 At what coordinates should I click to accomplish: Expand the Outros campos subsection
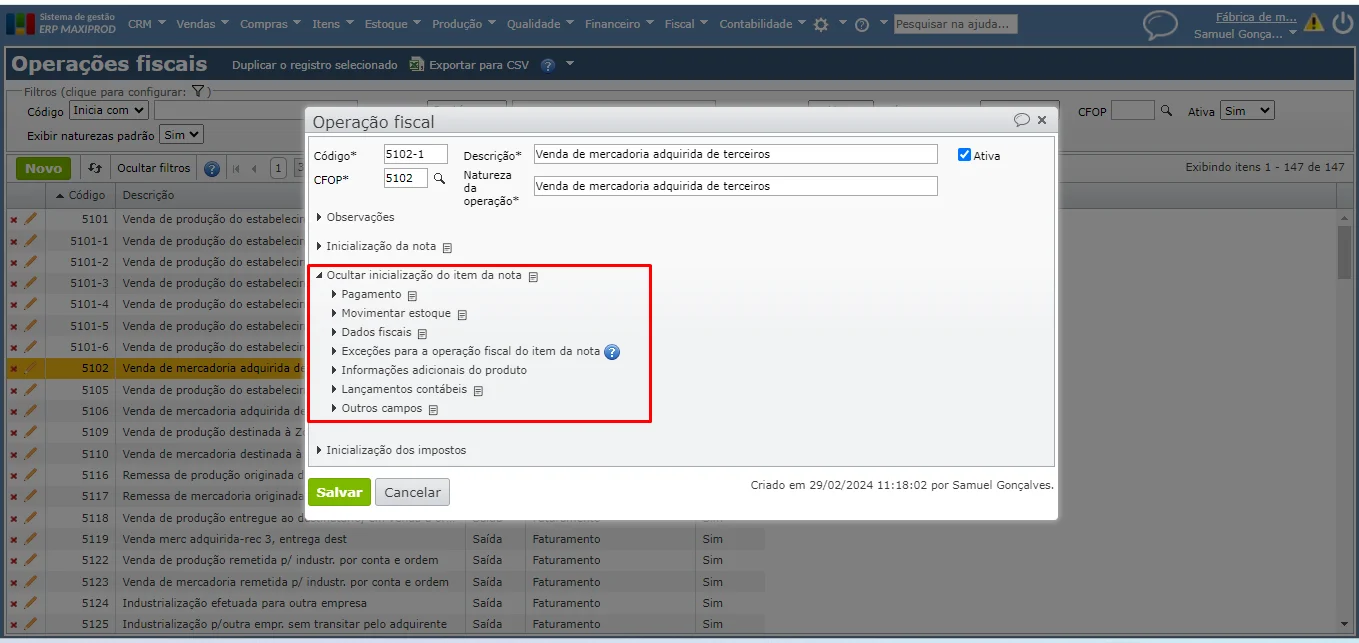point(376,408)
